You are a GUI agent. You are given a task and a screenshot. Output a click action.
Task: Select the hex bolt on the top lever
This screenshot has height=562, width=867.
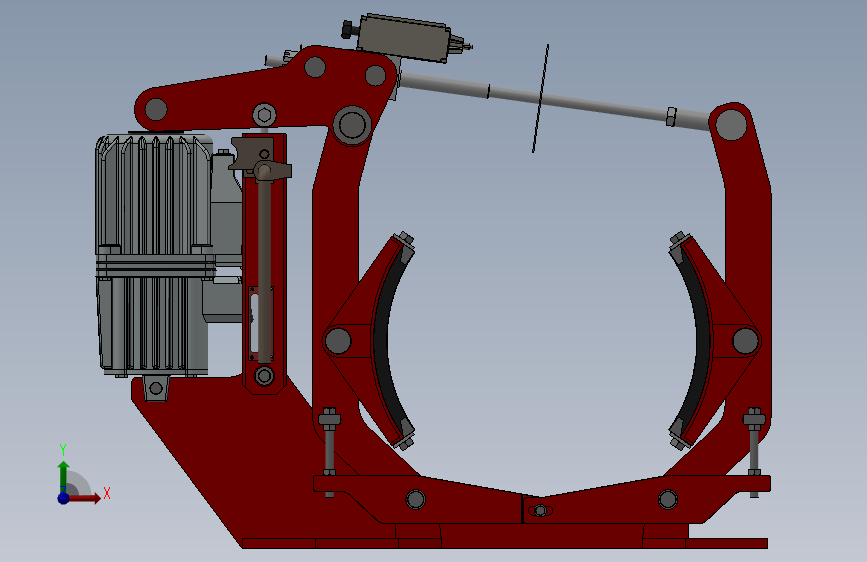point(264,115)
